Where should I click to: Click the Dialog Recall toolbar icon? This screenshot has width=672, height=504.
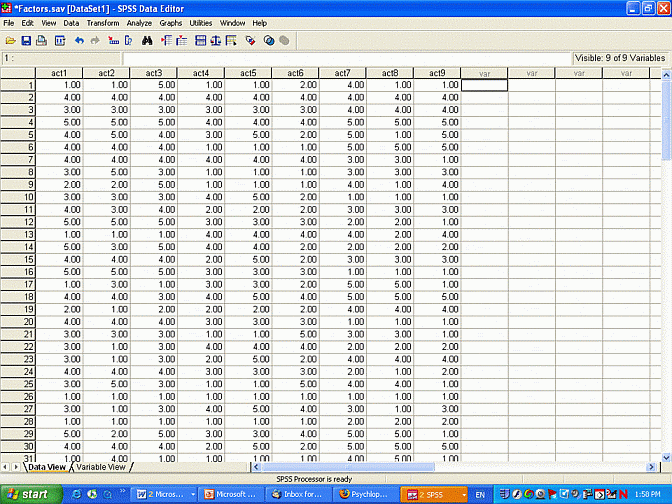point(59,40)
